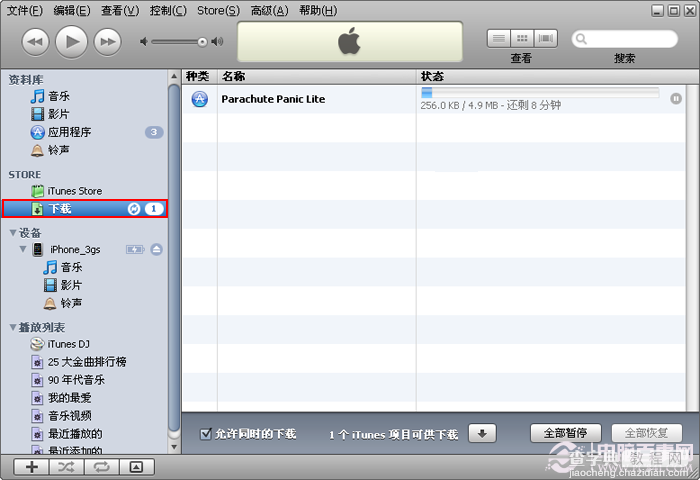Open the 文件(F) menu
This screenshot has width=700, height=480.
click(25, 10)
